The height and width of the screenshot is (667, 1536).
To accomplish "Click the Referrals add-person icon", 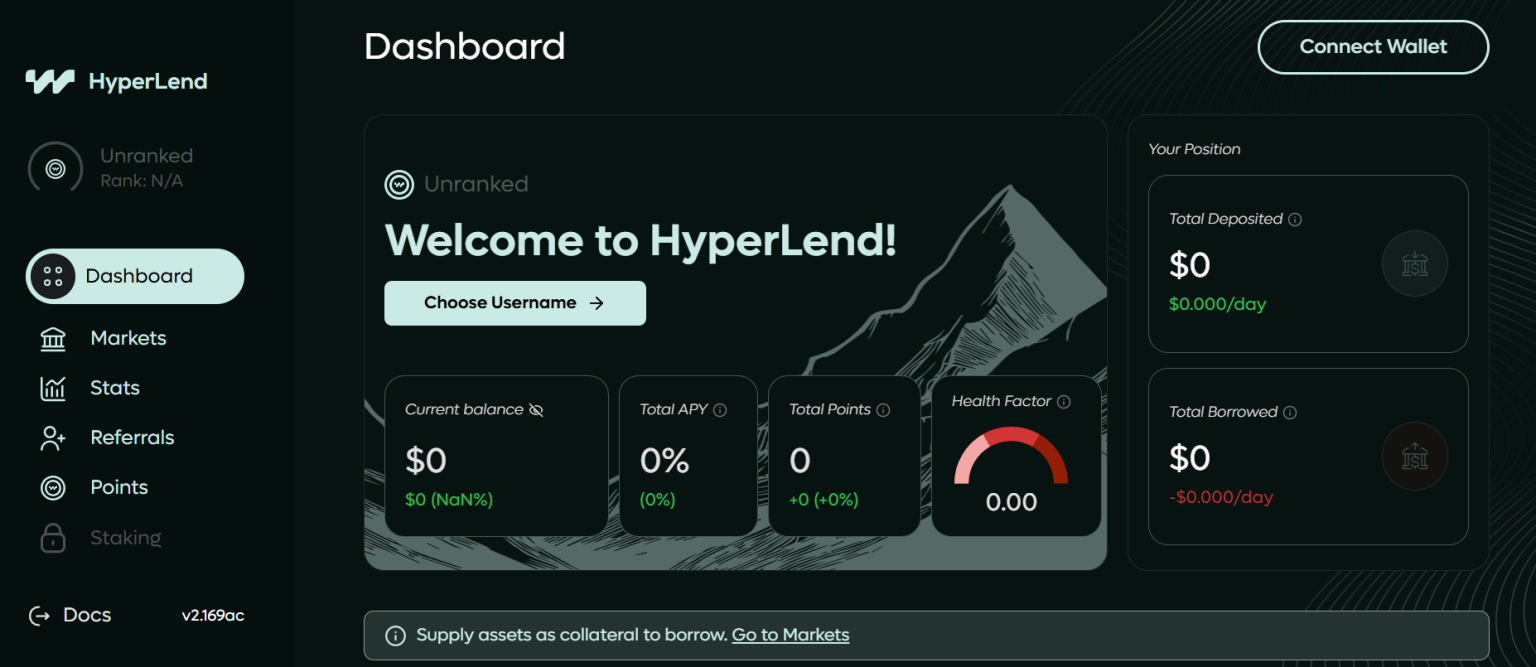I will click(x=52, y=437).
